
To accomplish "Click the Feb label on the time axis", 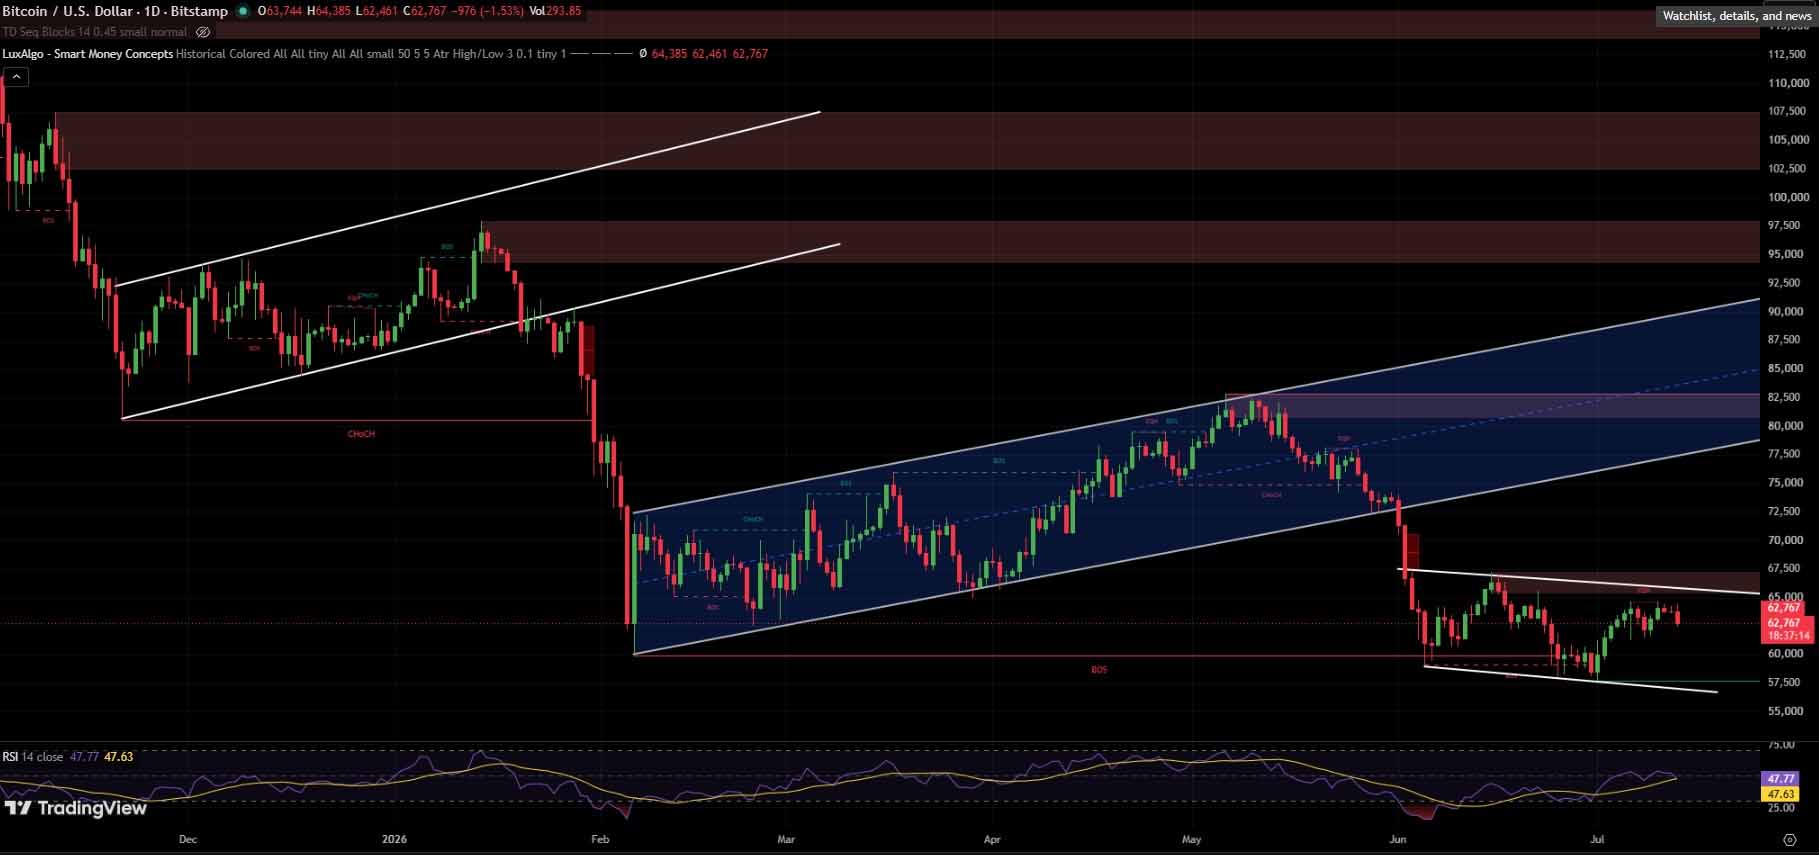I will [600, 840].
